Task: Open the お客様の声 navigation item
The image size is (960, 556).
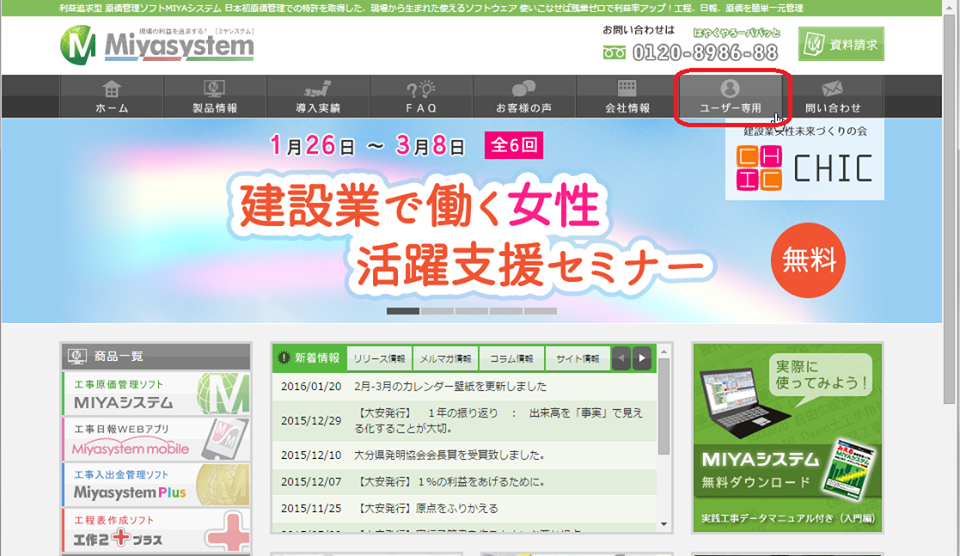Action: 524,96
